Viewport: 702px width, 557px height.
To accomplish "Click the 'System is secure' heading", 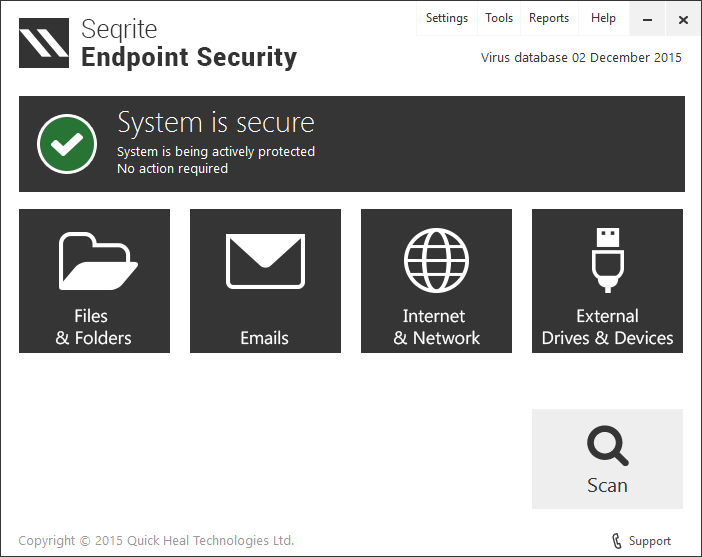I will click(x=216, y=122).
